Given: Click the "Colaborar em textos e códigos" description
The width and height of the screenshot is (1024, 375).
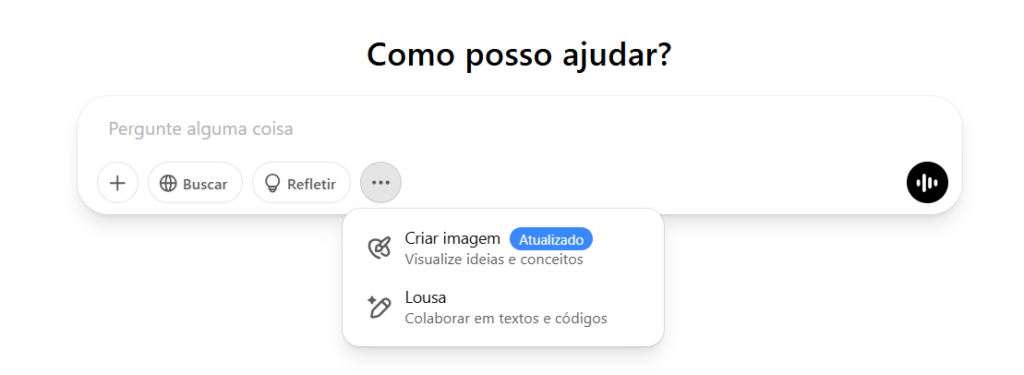Looking at the screenshot, I should 506,319.
